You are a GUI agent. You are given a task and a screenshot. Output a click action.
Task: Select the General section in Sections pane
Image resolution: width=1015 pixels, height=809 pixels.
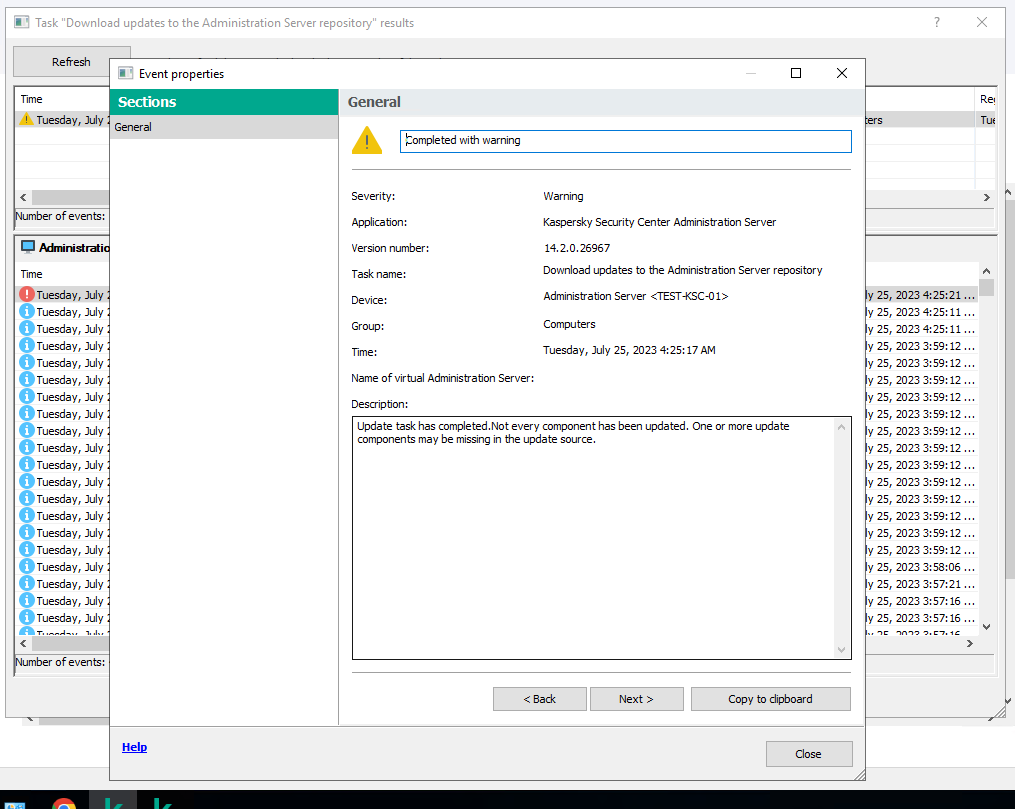coord(224,127)
